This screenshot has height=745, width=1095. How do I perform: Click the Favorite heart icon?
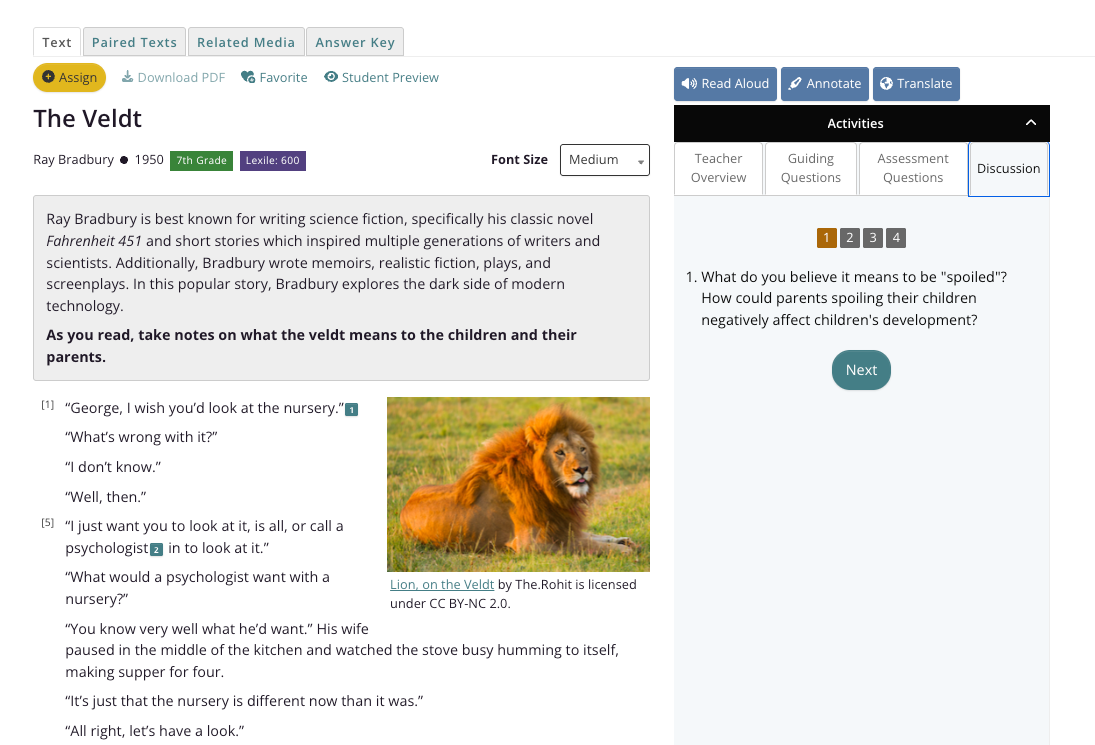248,77
